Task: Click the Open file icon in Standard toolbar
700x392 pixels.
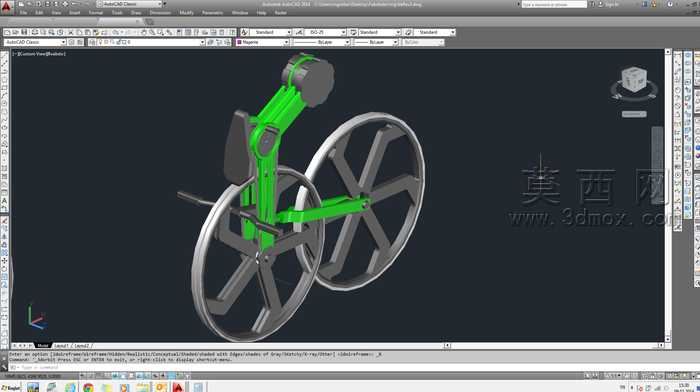Action: pyautogui.click(x=16, y=32)
